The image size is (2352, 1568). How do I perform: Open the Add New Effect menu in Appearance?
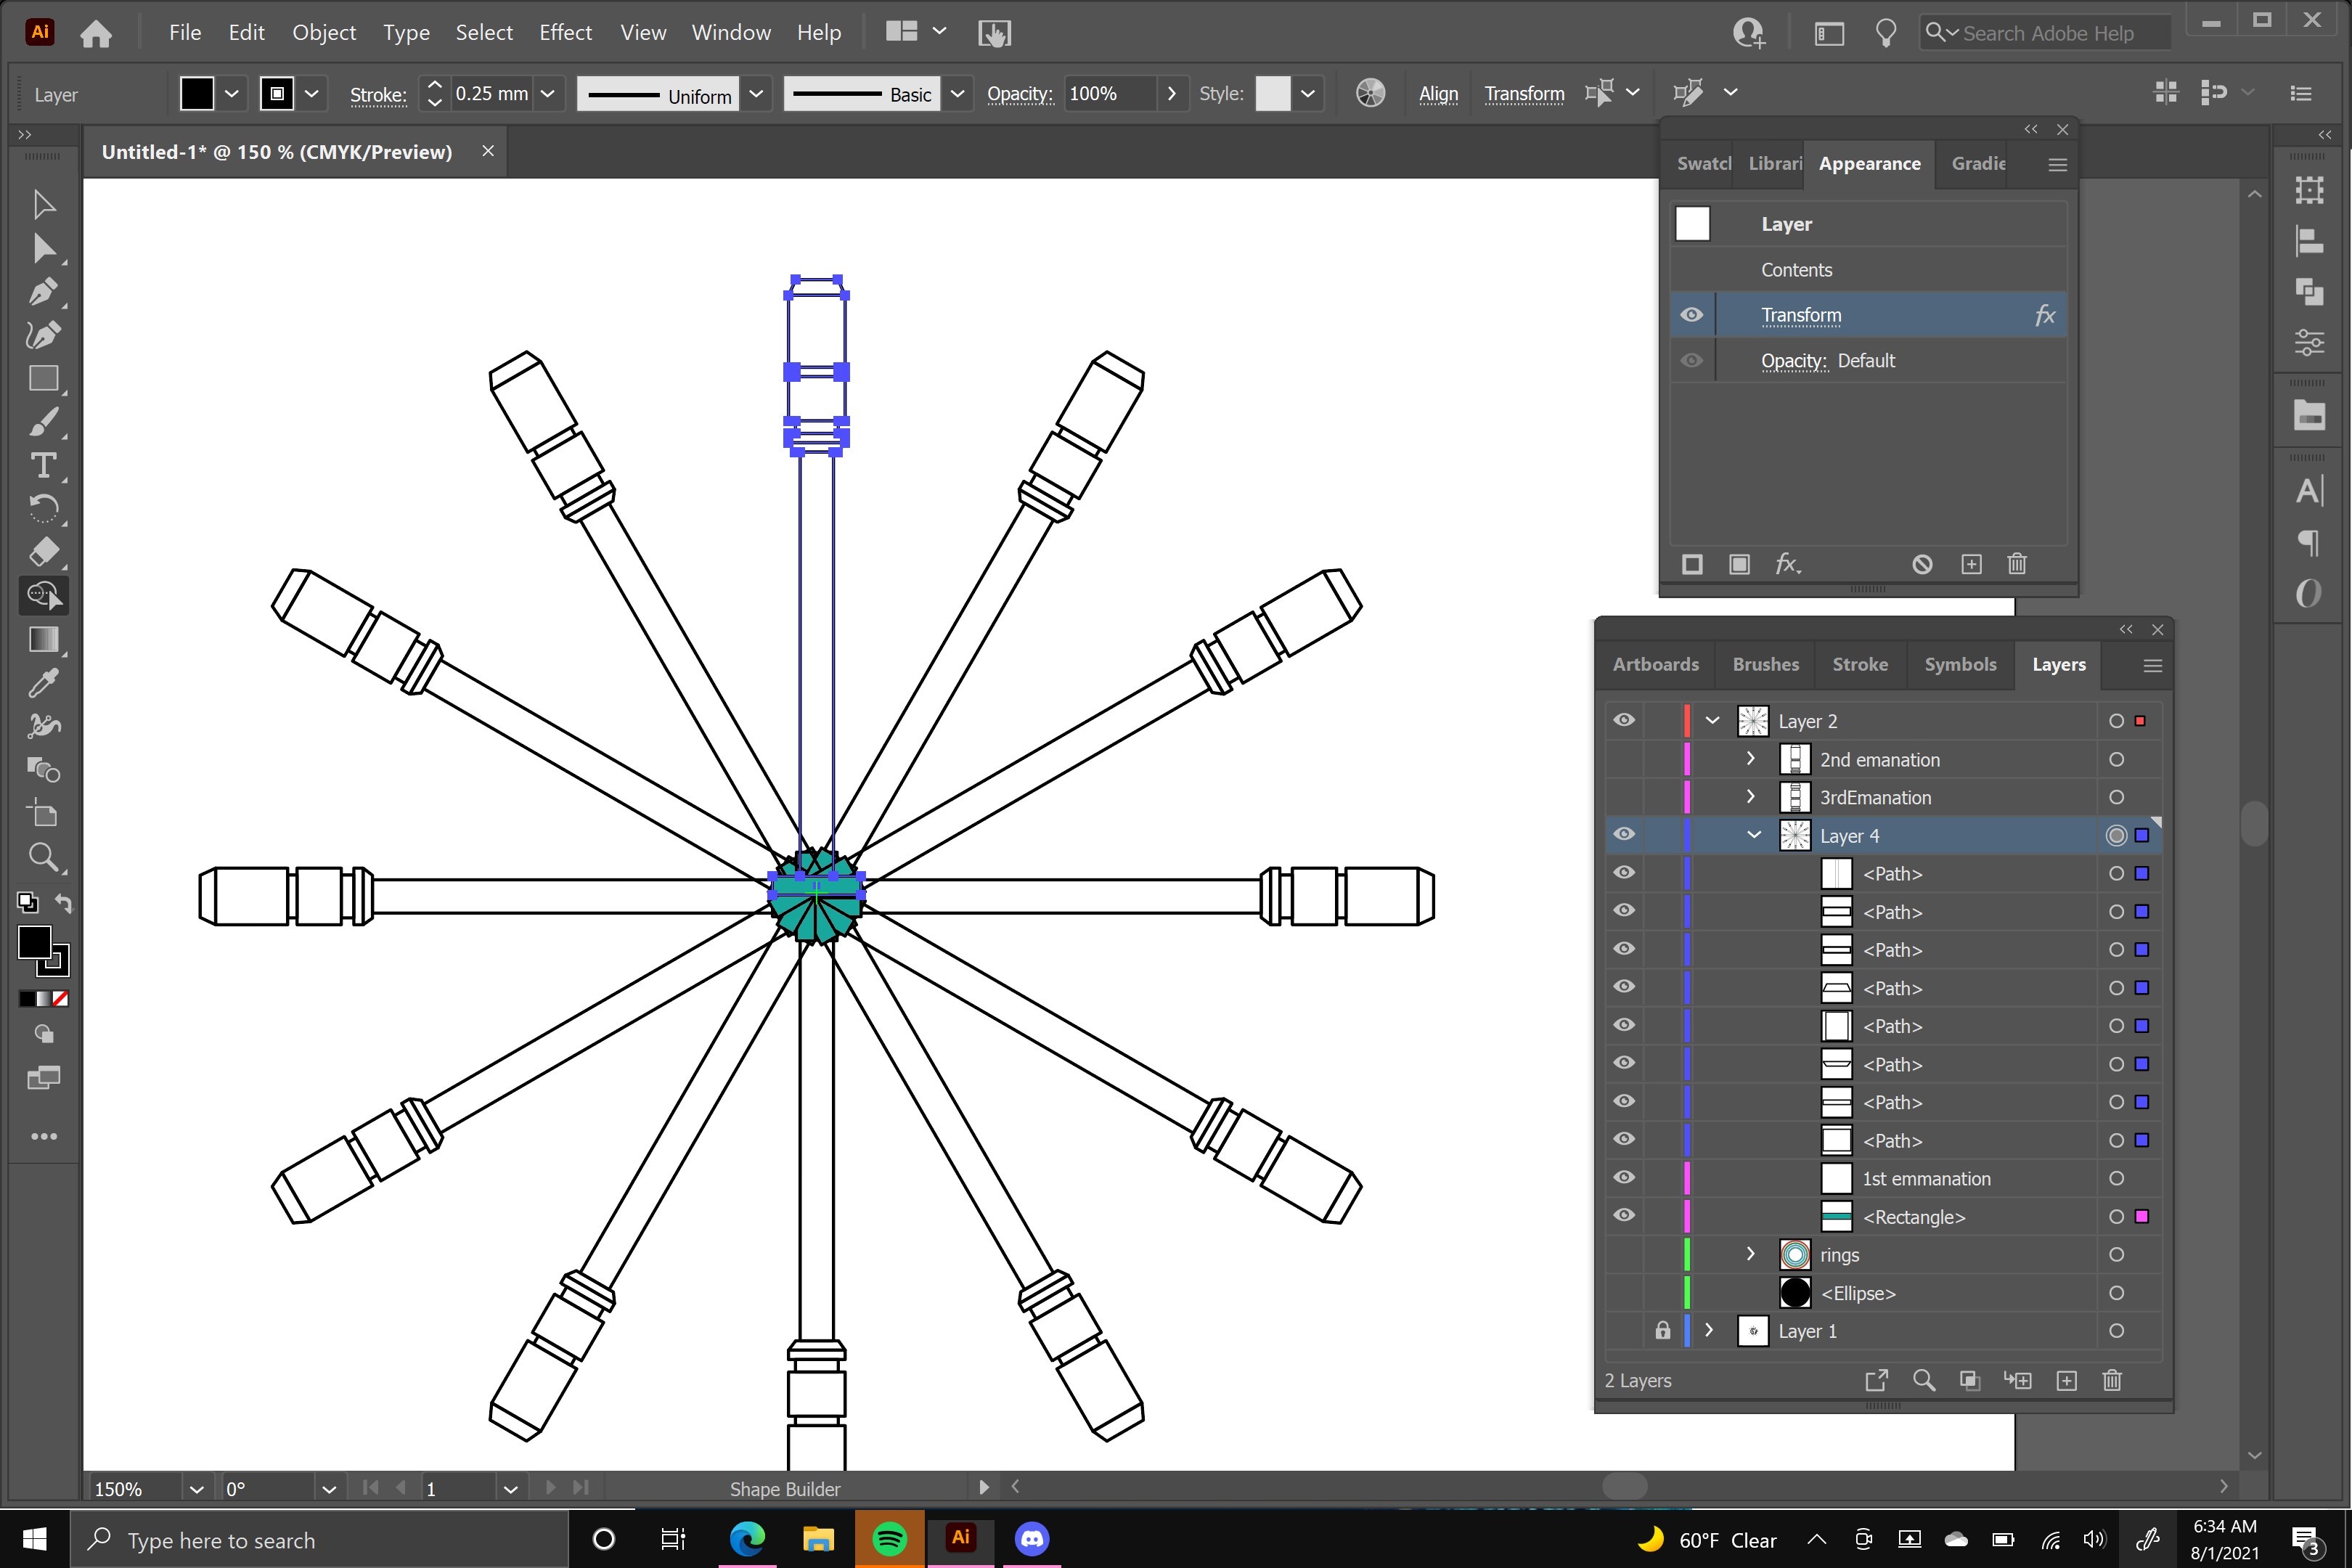click(x=1789, y=565)
